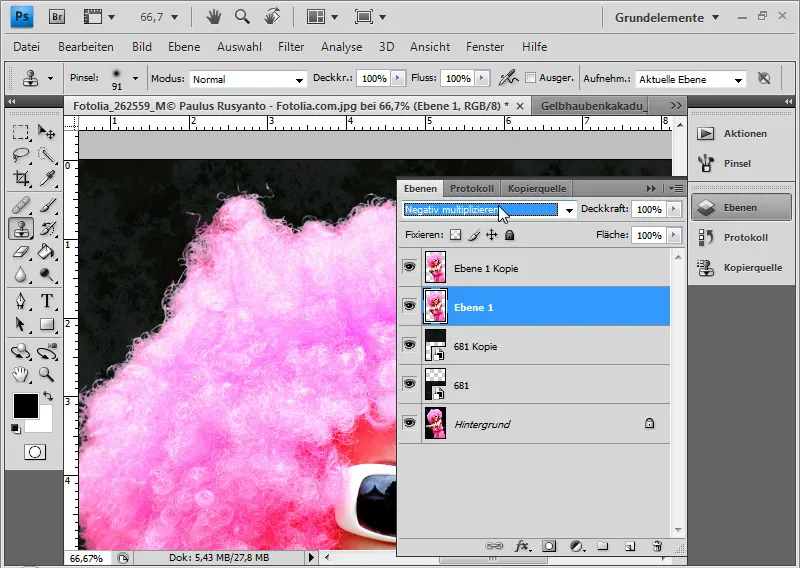
Task: Open layer Deckkraft slider arrow
Action: [674, 209]
